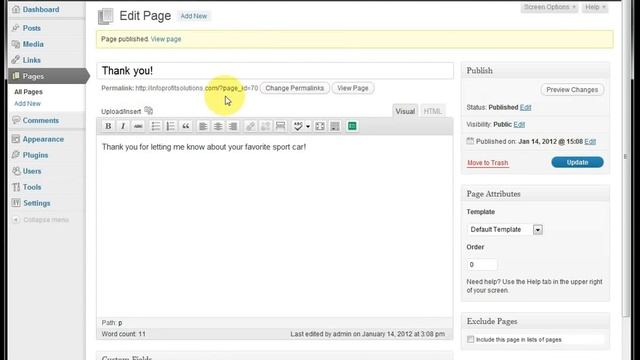Screen dimensions: 640x360
Task: Open spellchecker language dropdown arrow
Action: click(308, 127)
